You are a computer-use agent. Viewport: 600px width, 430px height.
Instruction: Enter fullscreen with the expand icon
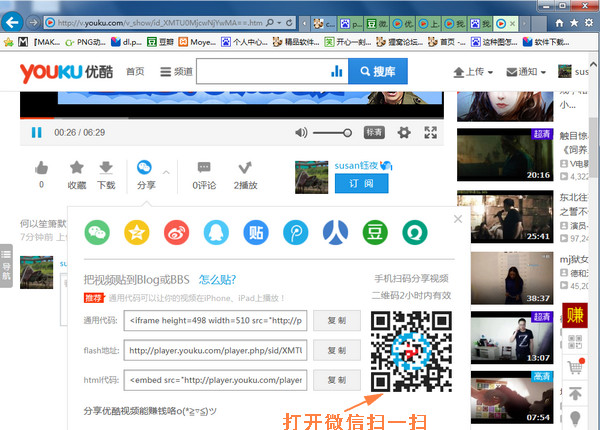tap(430, 132)
